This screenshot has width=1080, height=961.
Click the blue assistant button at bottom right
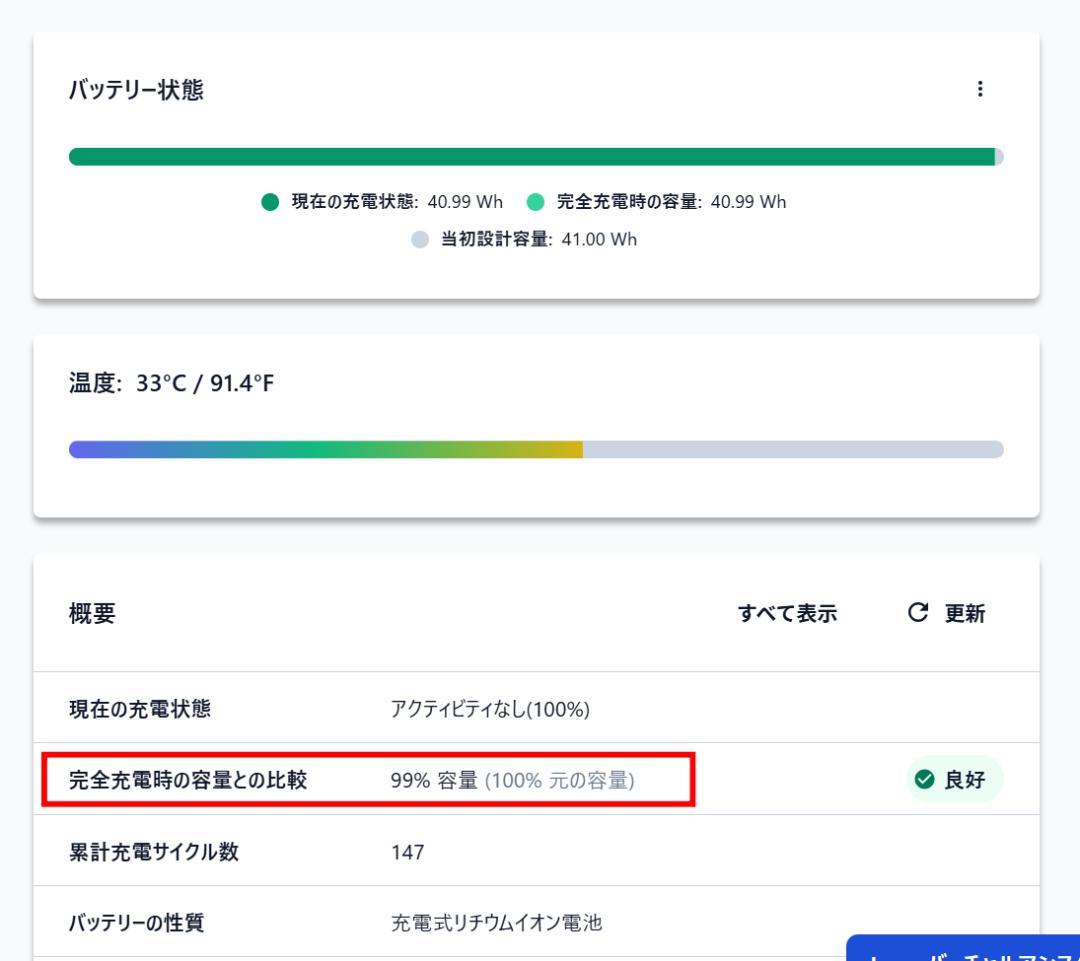962,950
